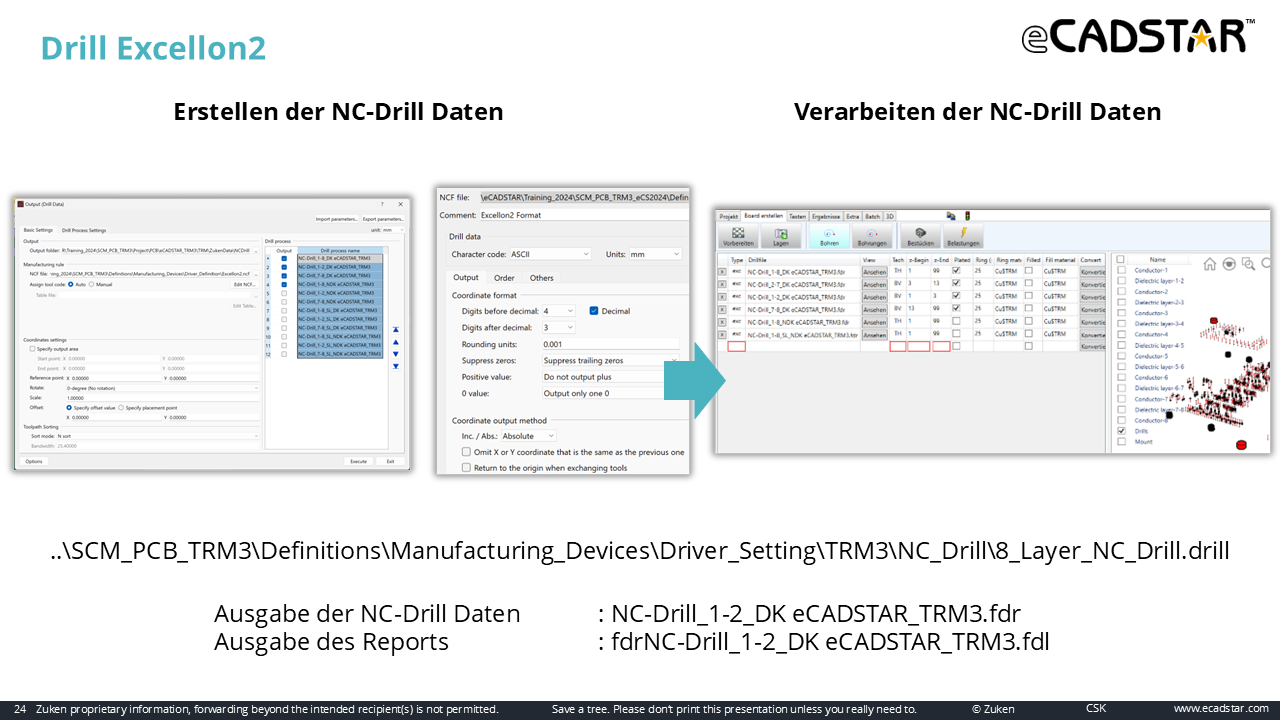This screenshot has height=720, width=1280.
Task: Open the Batch tab
Action: [873, 216]
